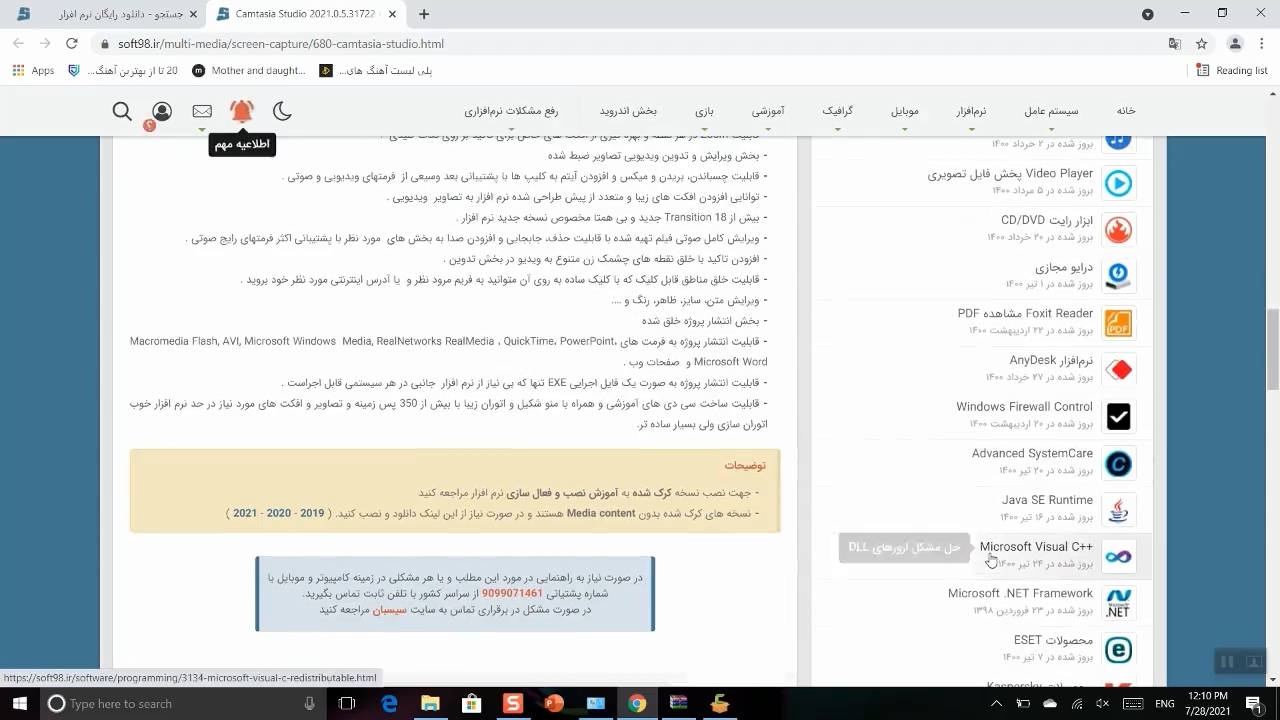This screenshot has height=720, width=1280.
Task: Open the user account icon
Action: click(x=162, y=111)
